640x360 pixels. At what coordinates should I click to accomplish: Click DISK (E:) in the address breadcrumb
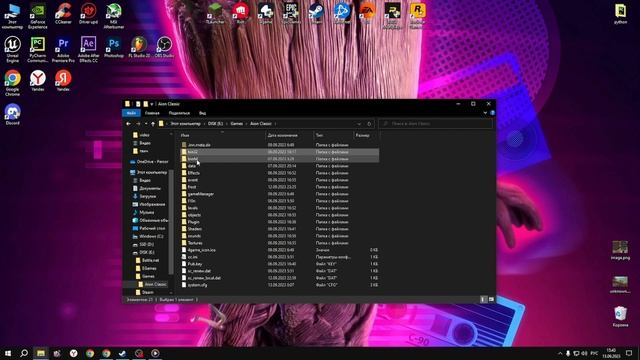[x=216, y=124]
